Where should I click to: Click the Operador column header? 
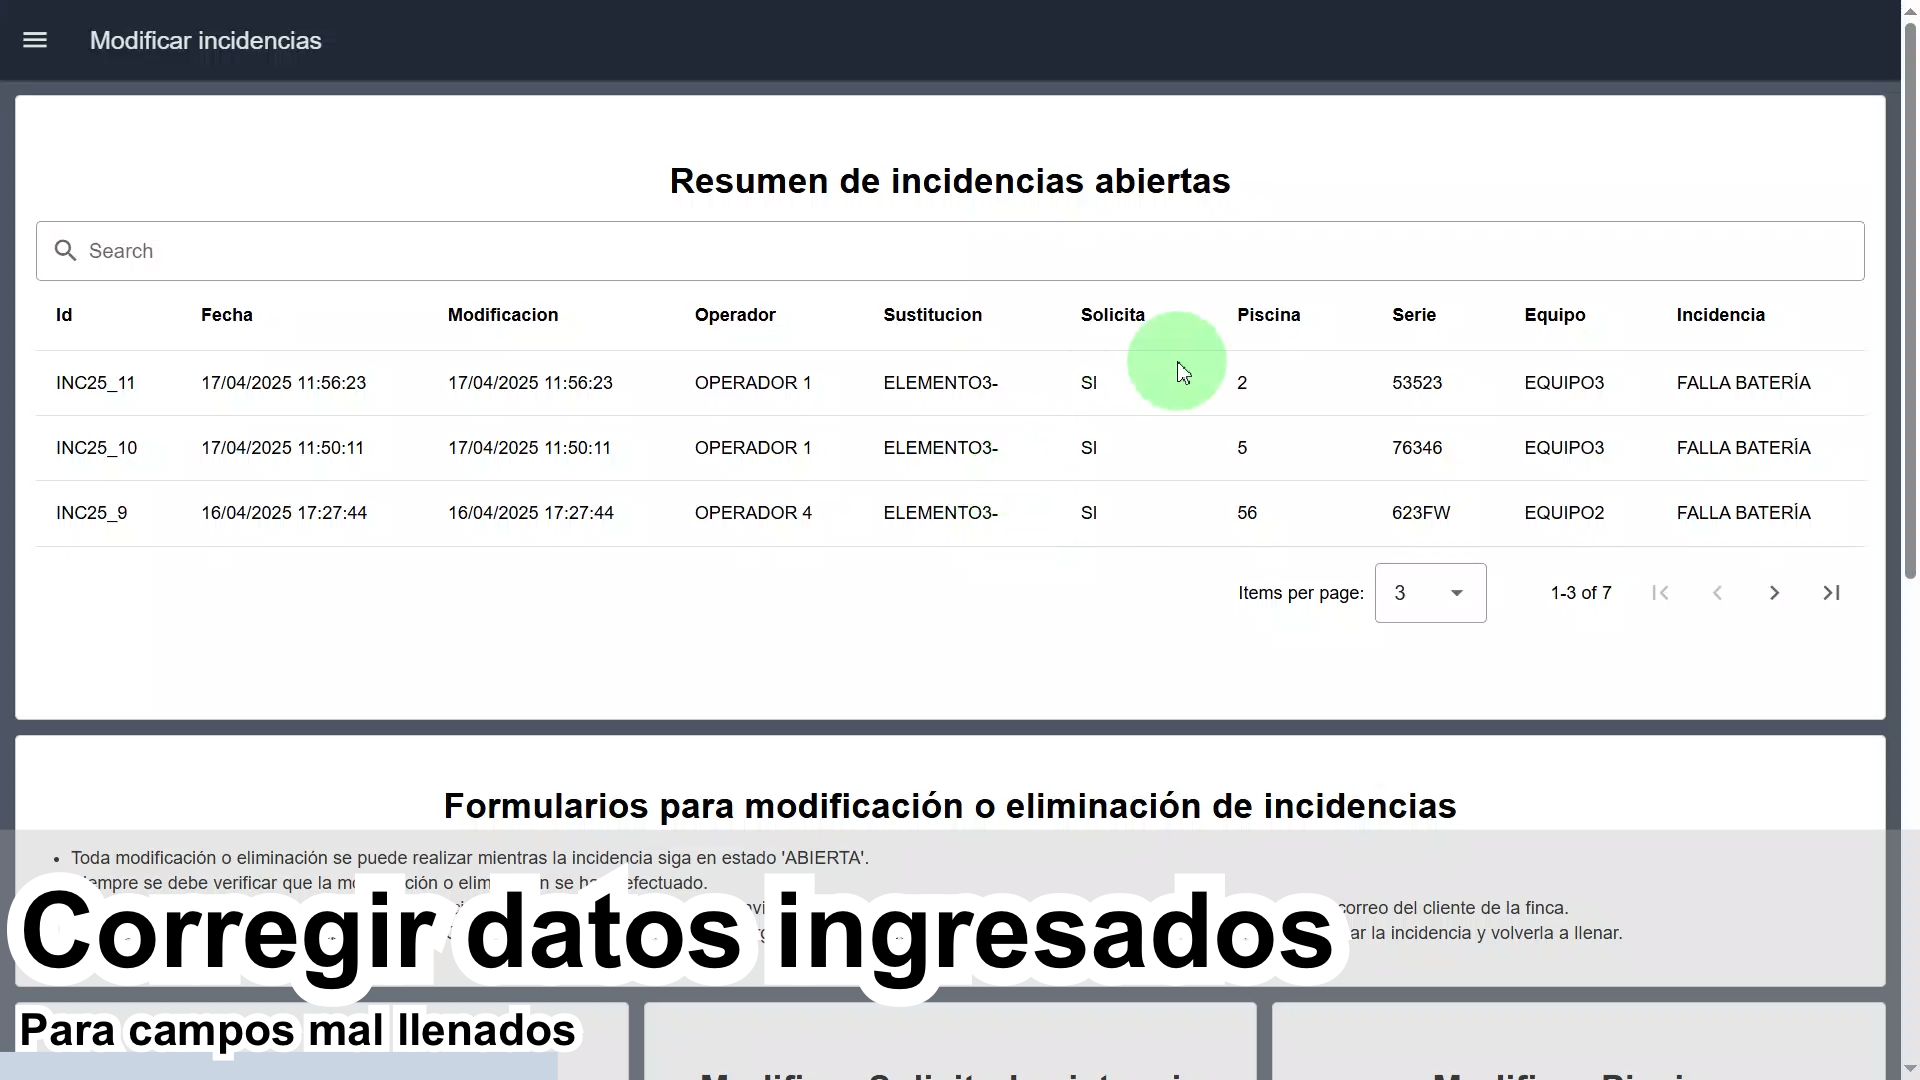click(735, 315)
